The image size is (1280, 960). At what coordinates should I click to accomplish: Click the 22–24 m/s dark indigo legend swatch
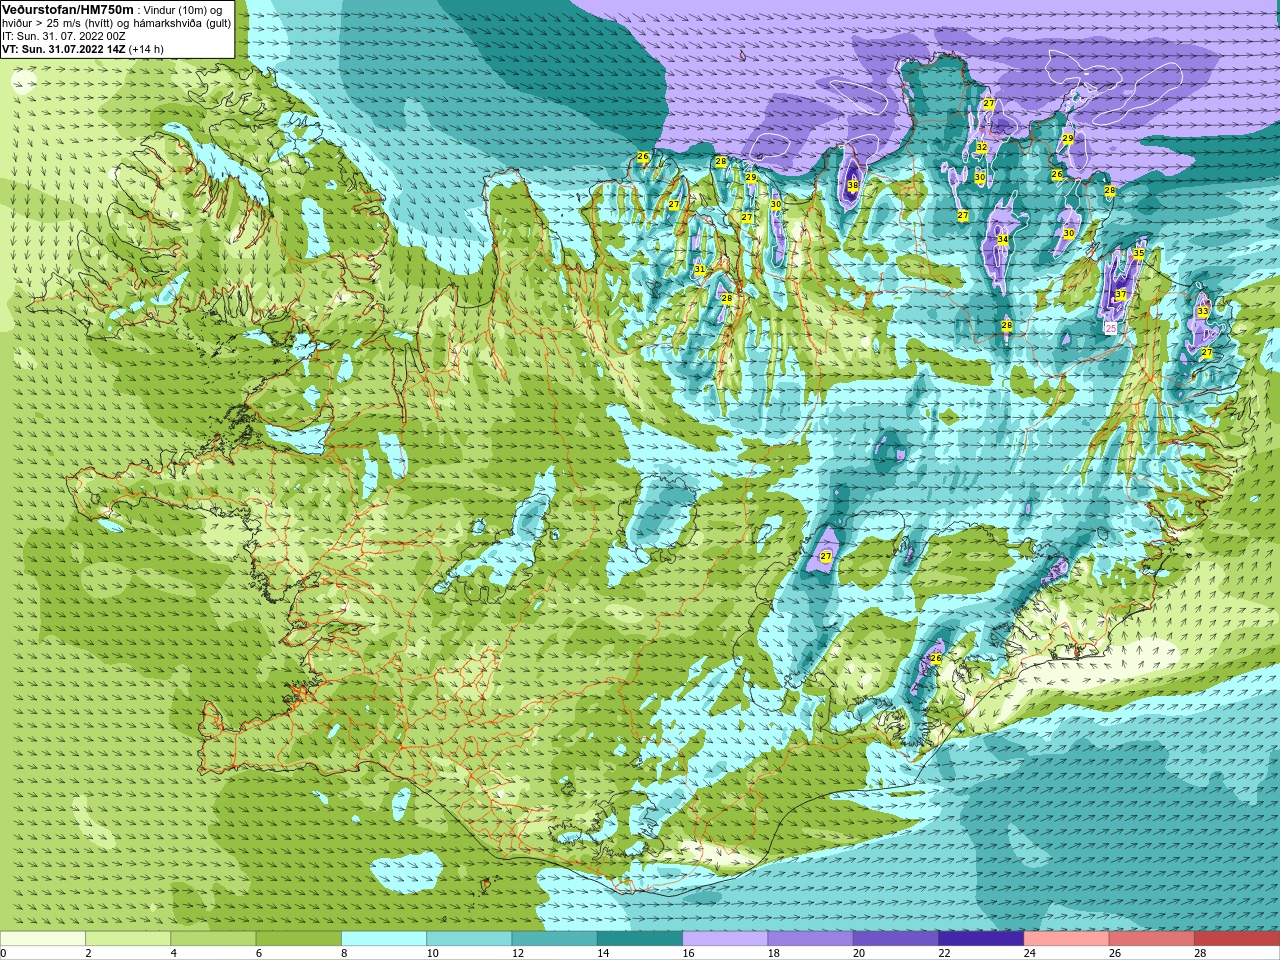pyautogui.click(x=981, y=939)
